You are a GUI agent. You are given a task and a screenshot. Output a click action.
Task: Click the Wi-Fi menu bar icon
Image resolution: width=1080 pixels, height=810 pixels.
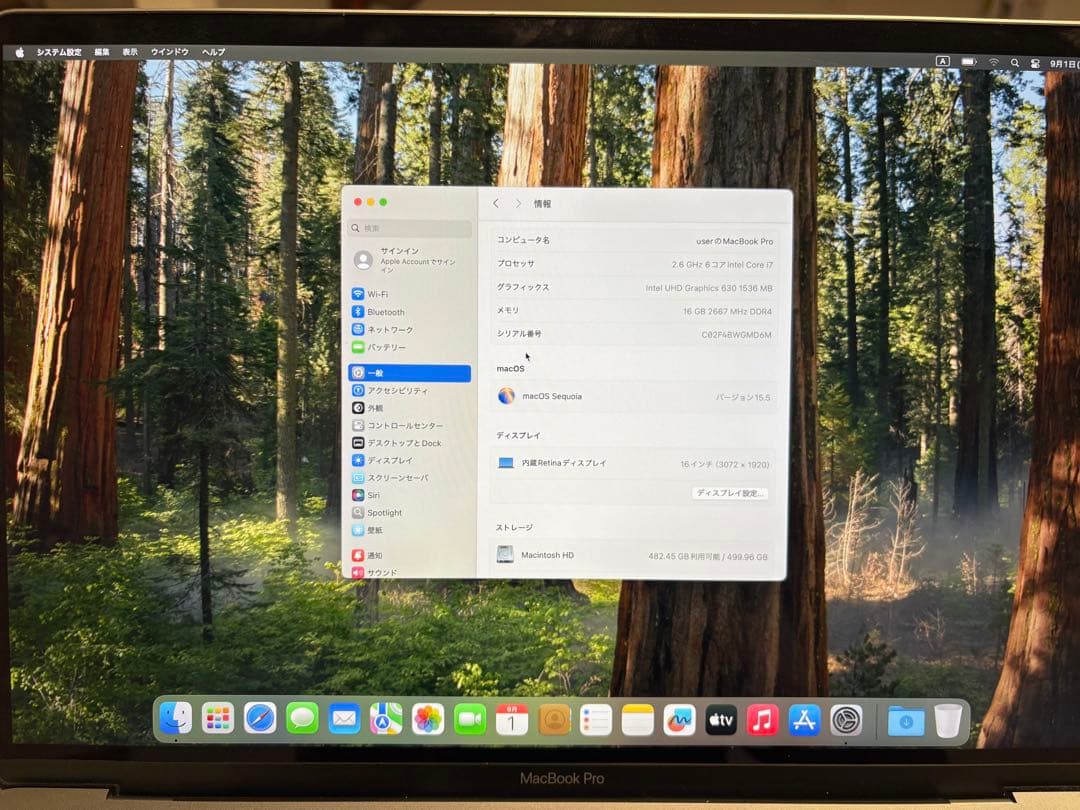(x=994, y=63)
